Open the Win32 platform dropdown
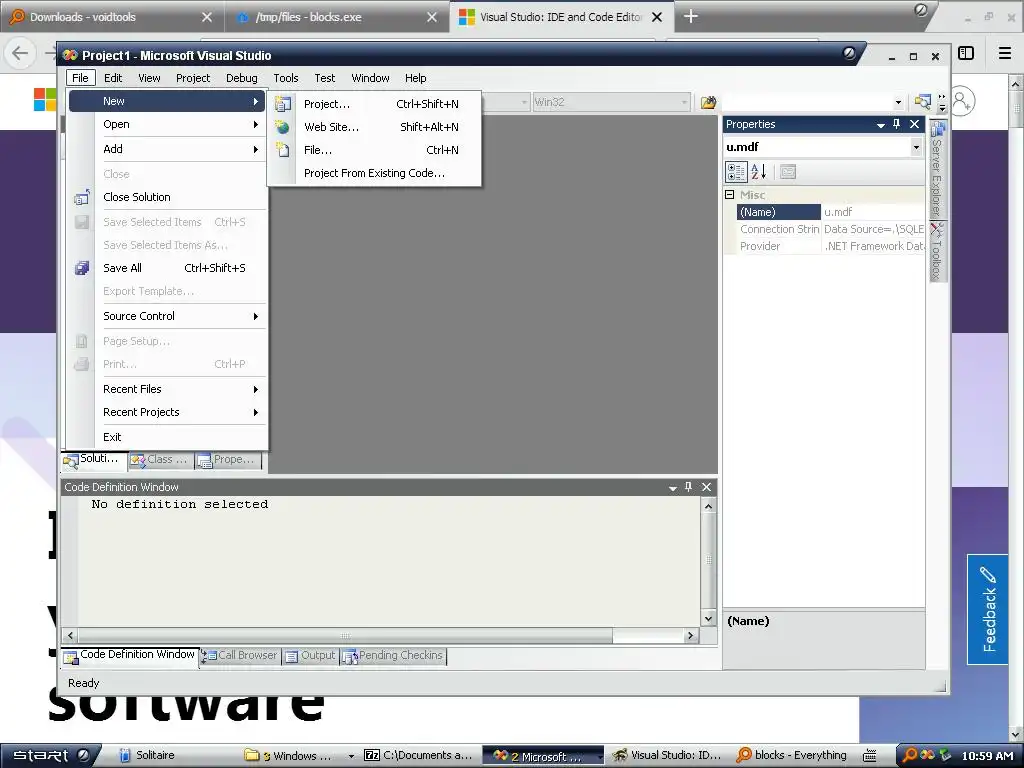 tap(684, 103)
